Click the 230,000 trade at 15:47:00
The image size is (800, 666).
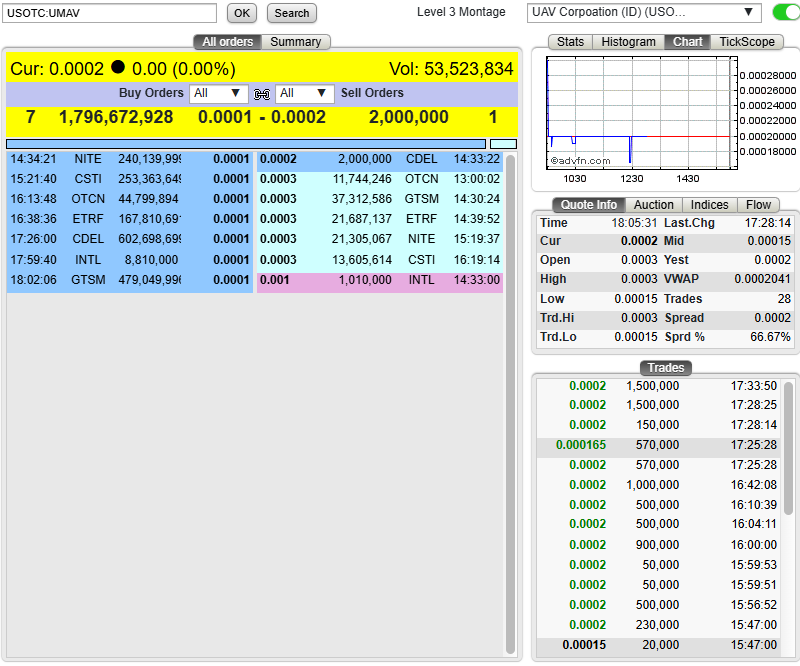pos(659,625)
